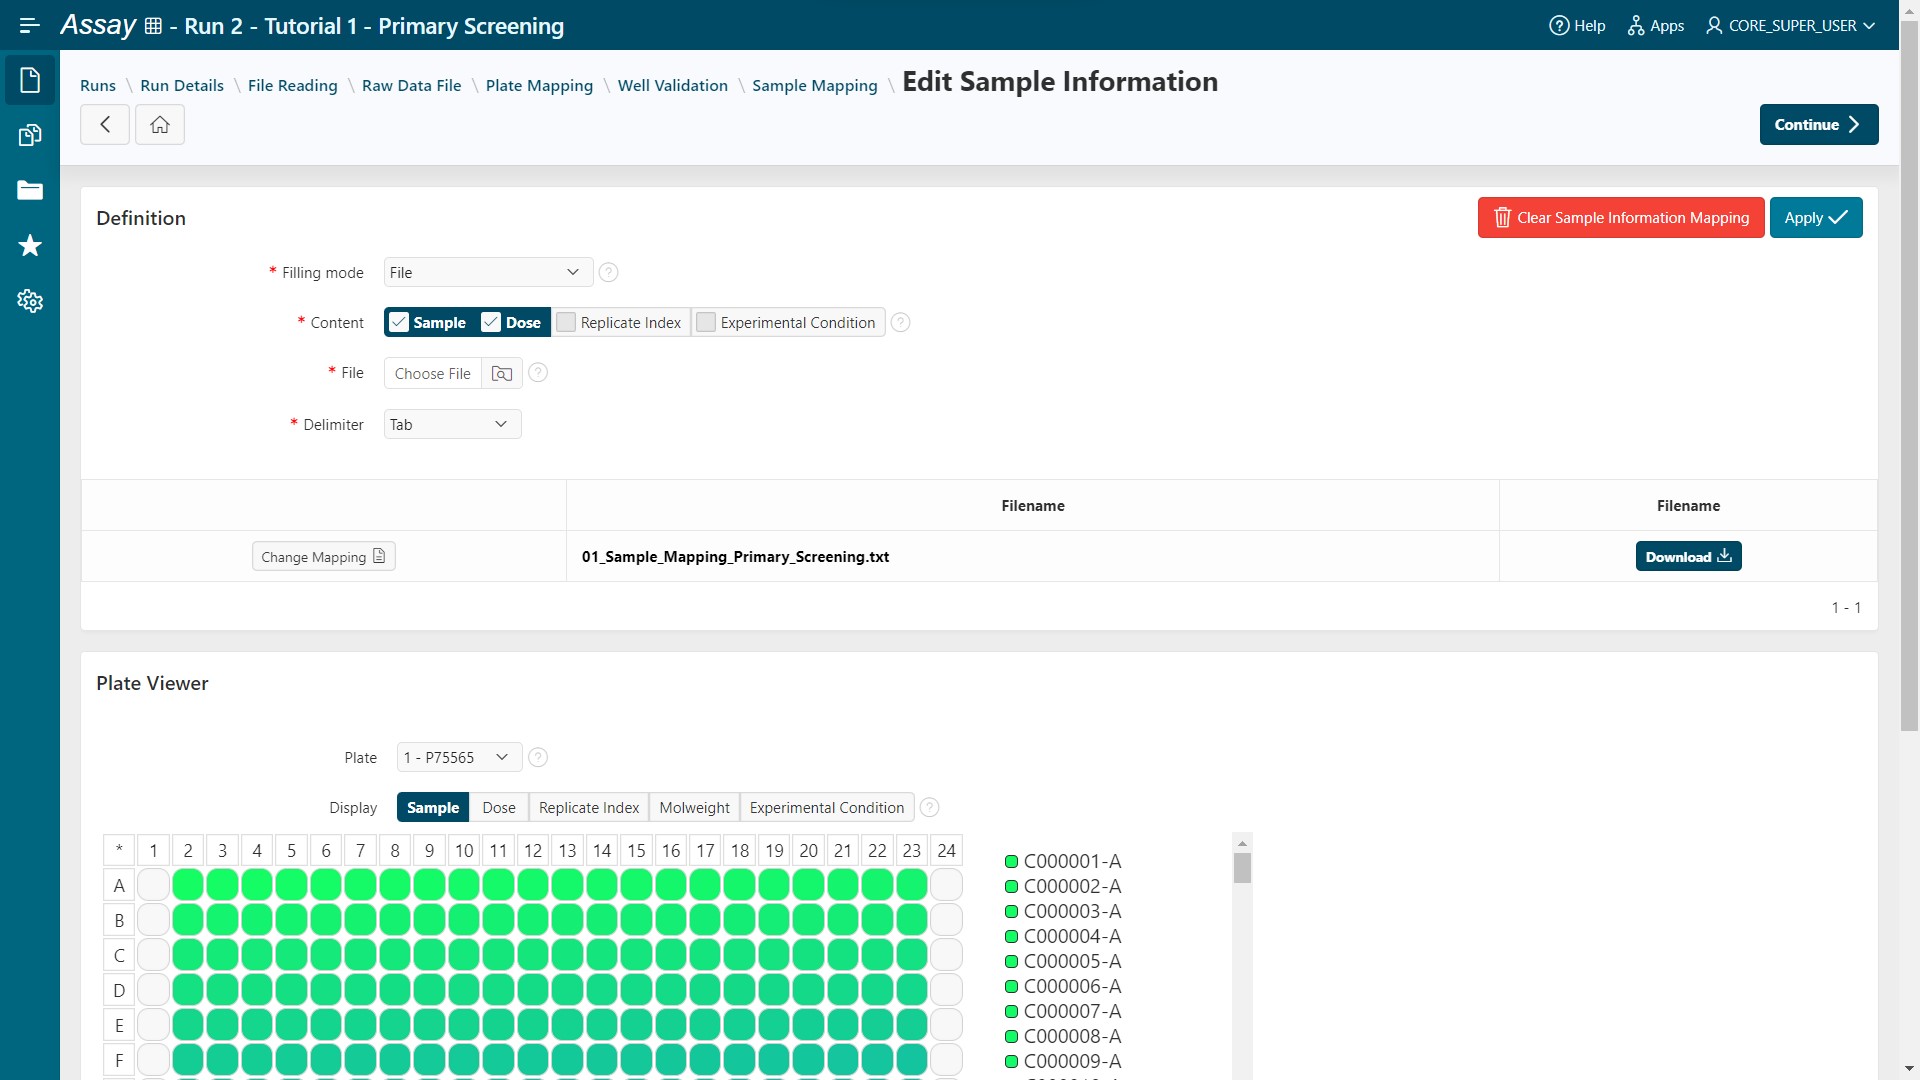Click legend entry C000009-A
Screen dimensions: 1920x1080
[x=1064, y=1061]
